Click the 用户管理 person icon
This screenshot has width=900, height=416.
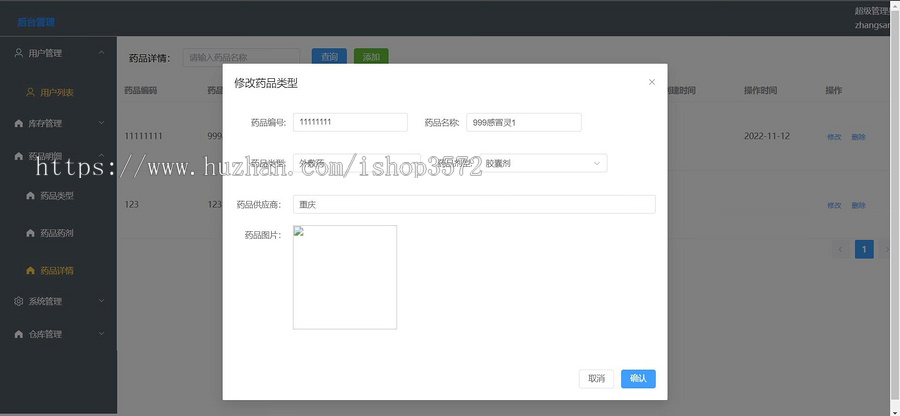[19, 53]
